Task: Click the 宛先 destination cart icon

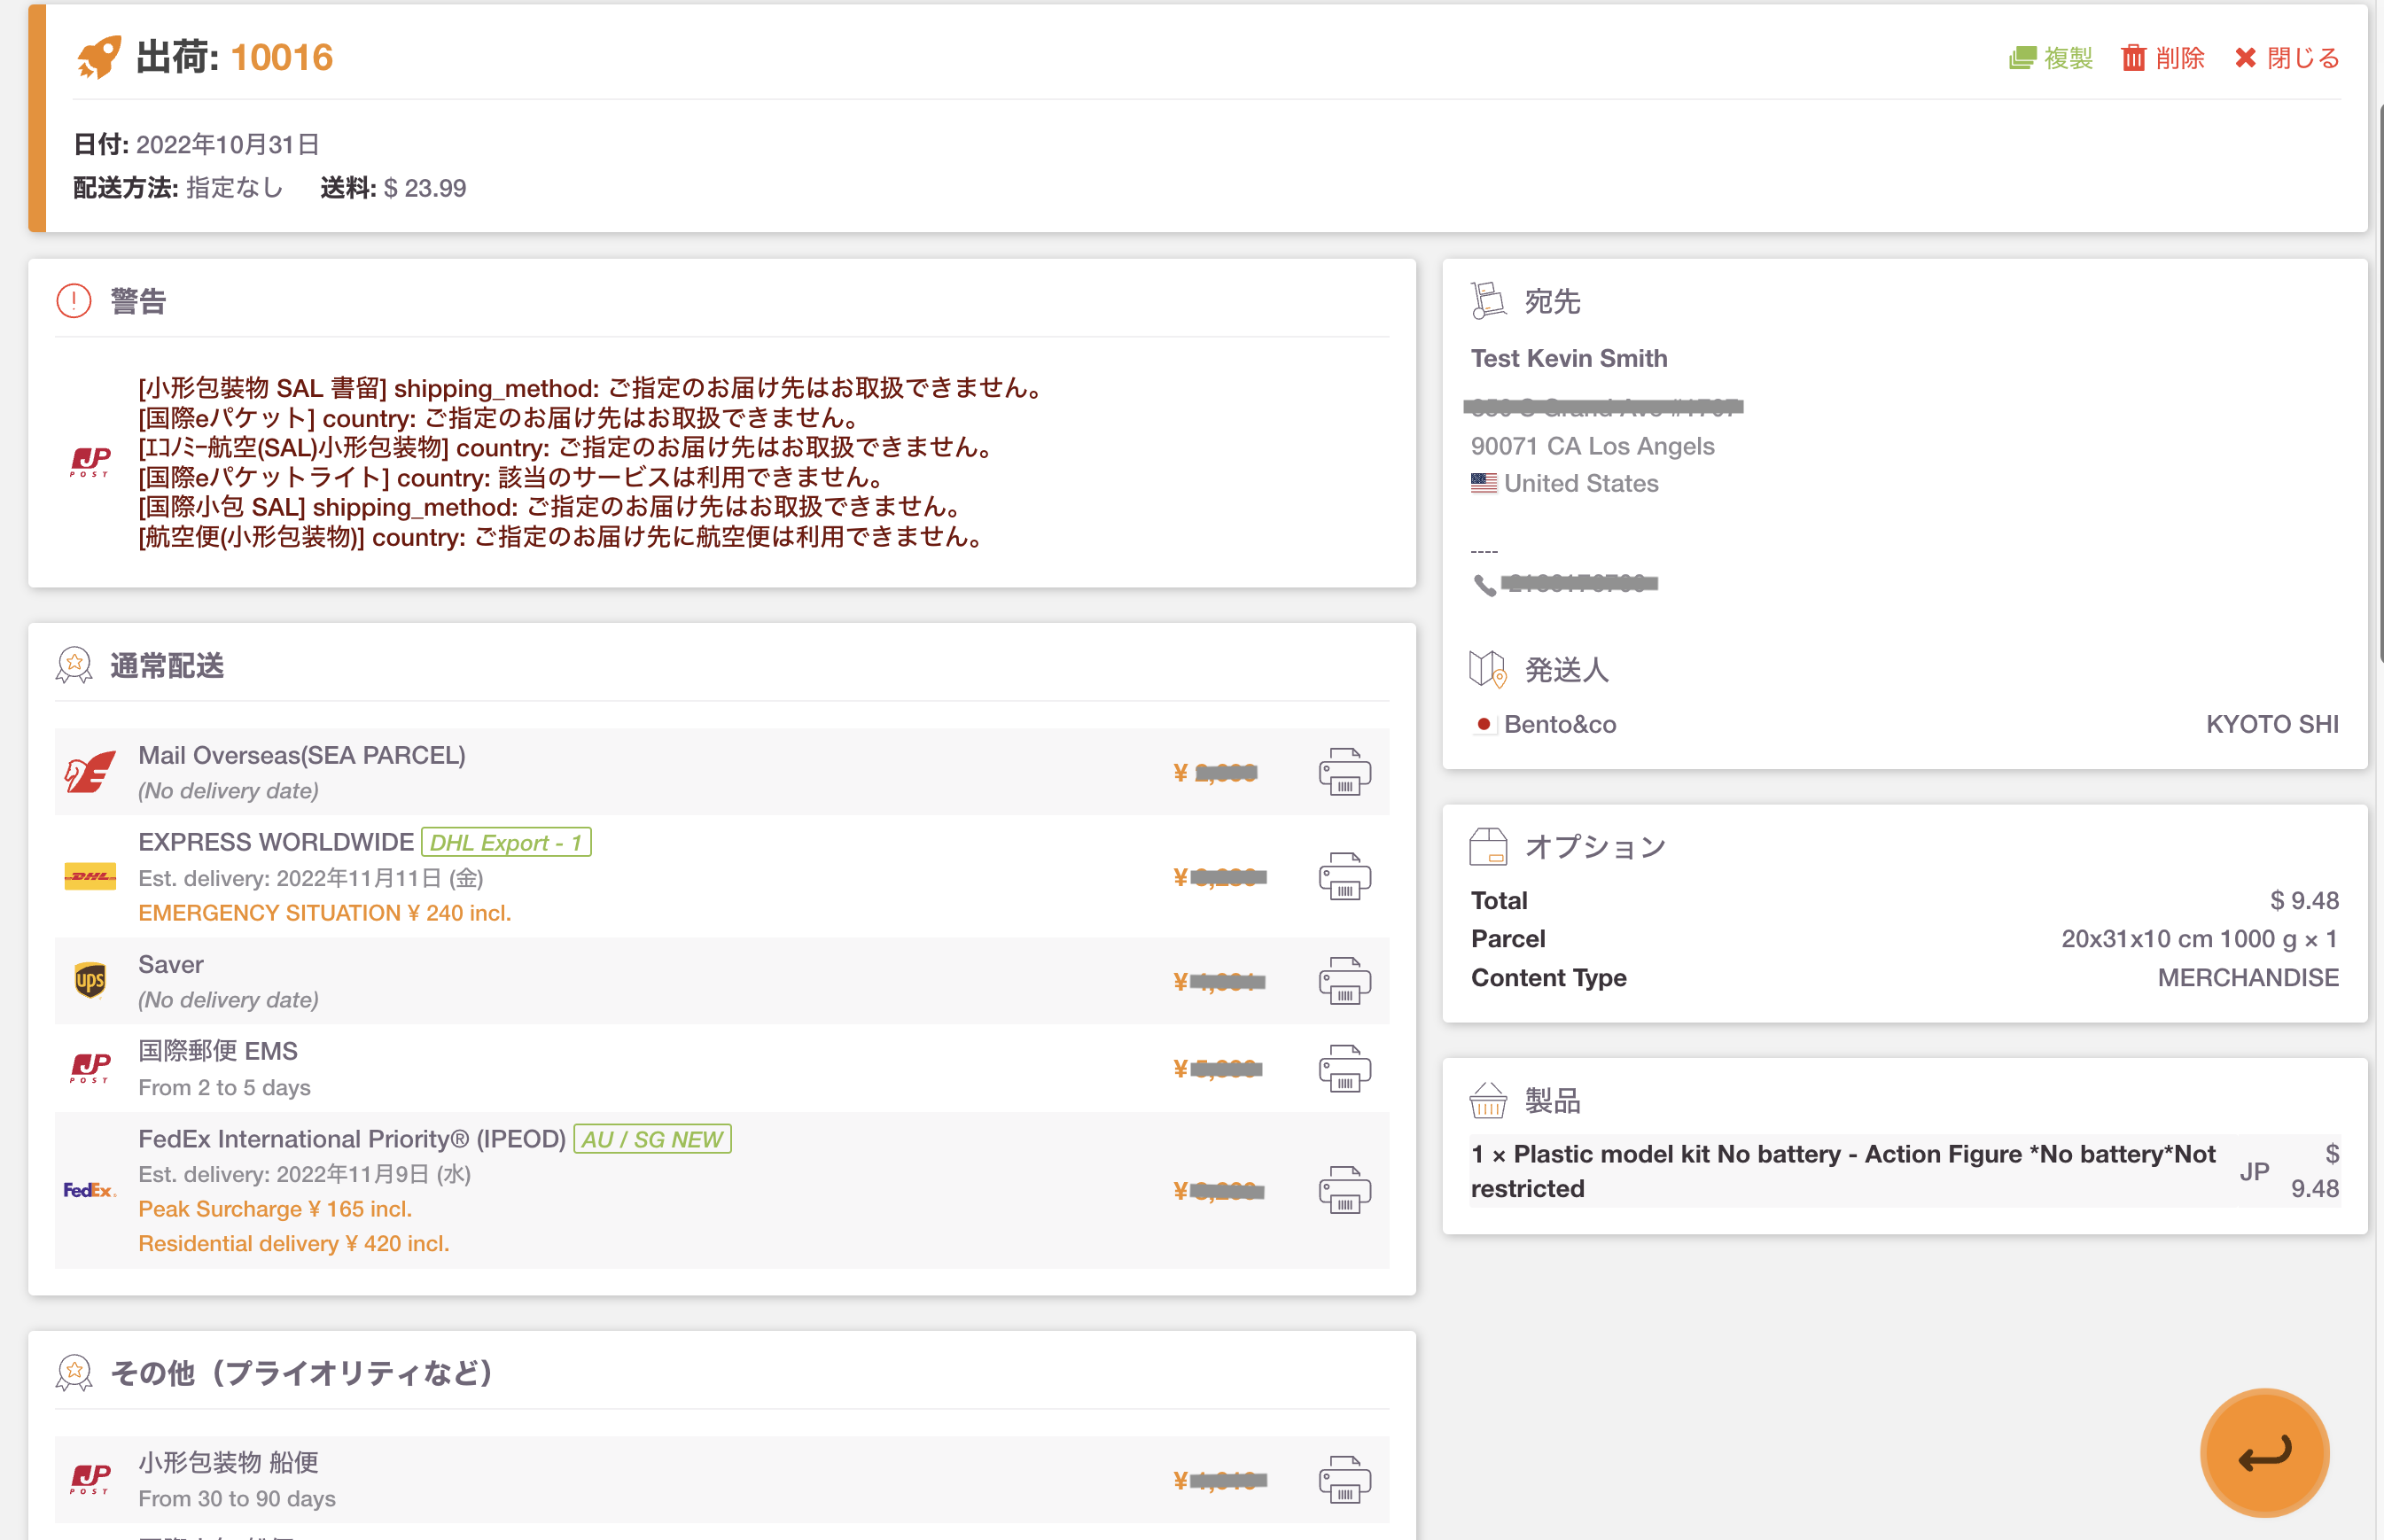Action: [x=1488, y=300]
